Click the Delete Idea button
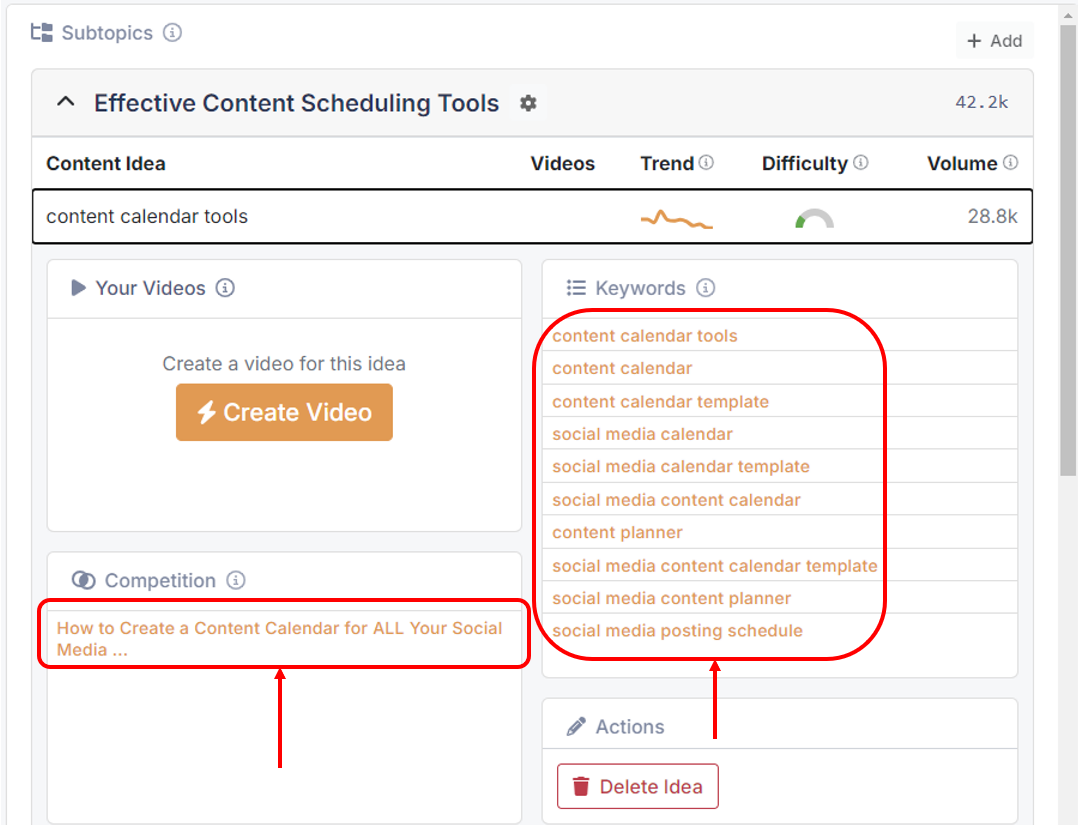Screen dimensions: 1078x825 click(637, 786)
